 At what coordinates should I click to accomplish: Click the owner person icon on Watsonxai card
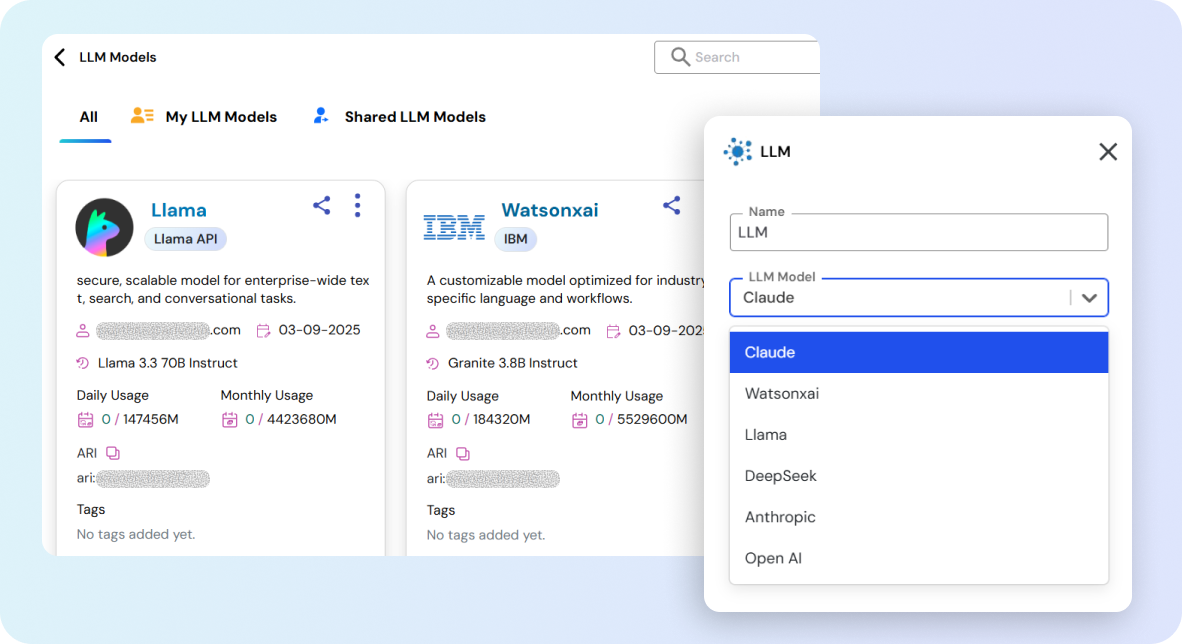[x=433, y=330]
